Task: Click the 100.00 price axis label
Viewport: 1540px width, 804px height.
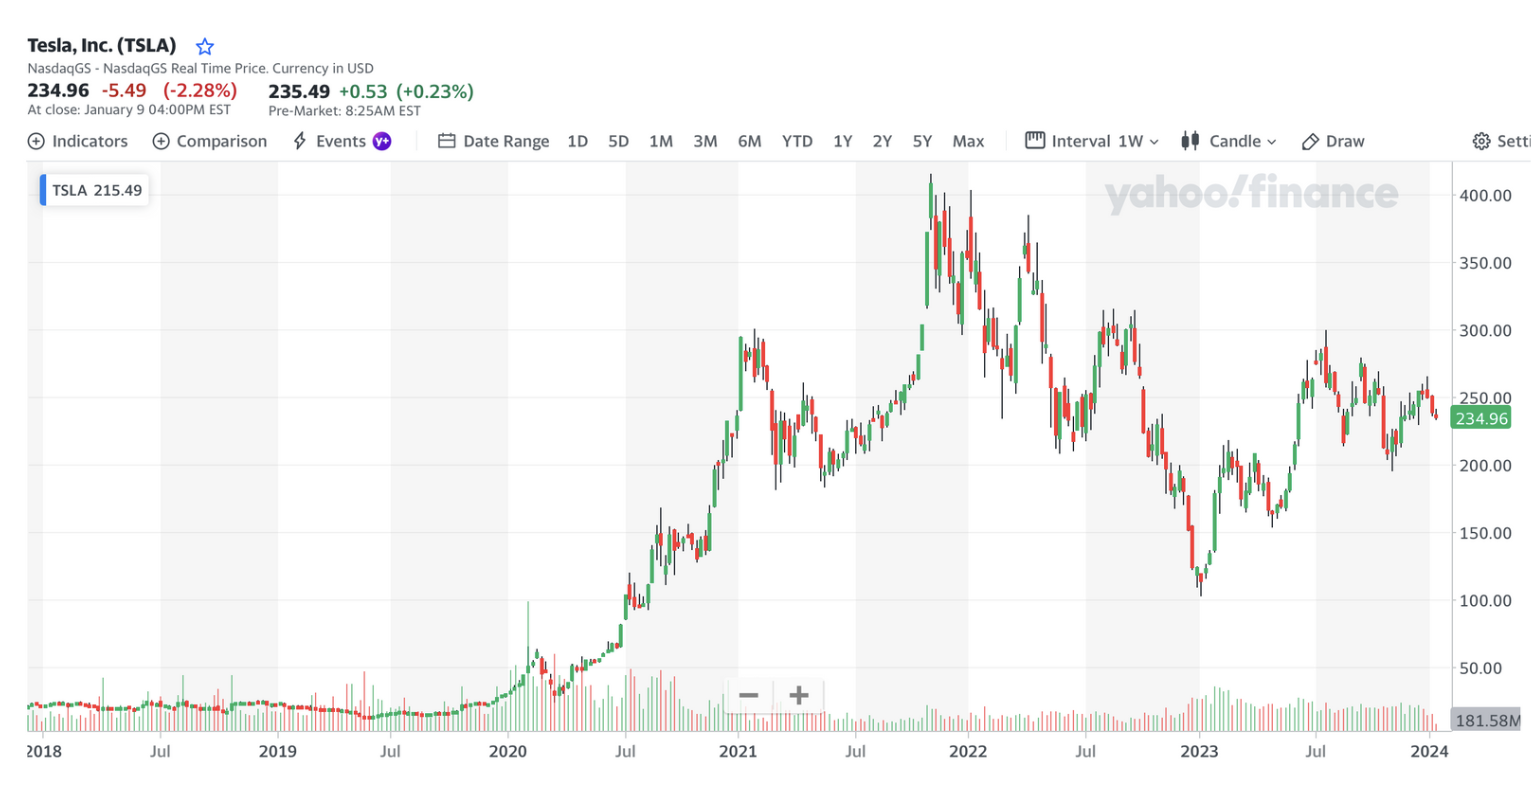Action: click(x=1485, y=600)
